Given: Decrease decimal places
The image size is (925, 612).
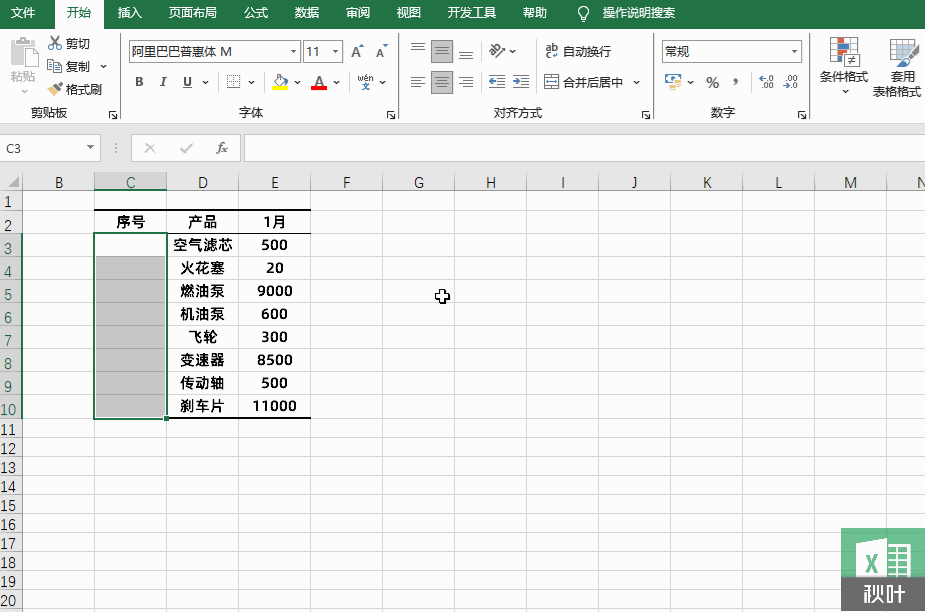Looking at the screenshot, I should coord(790,82).
